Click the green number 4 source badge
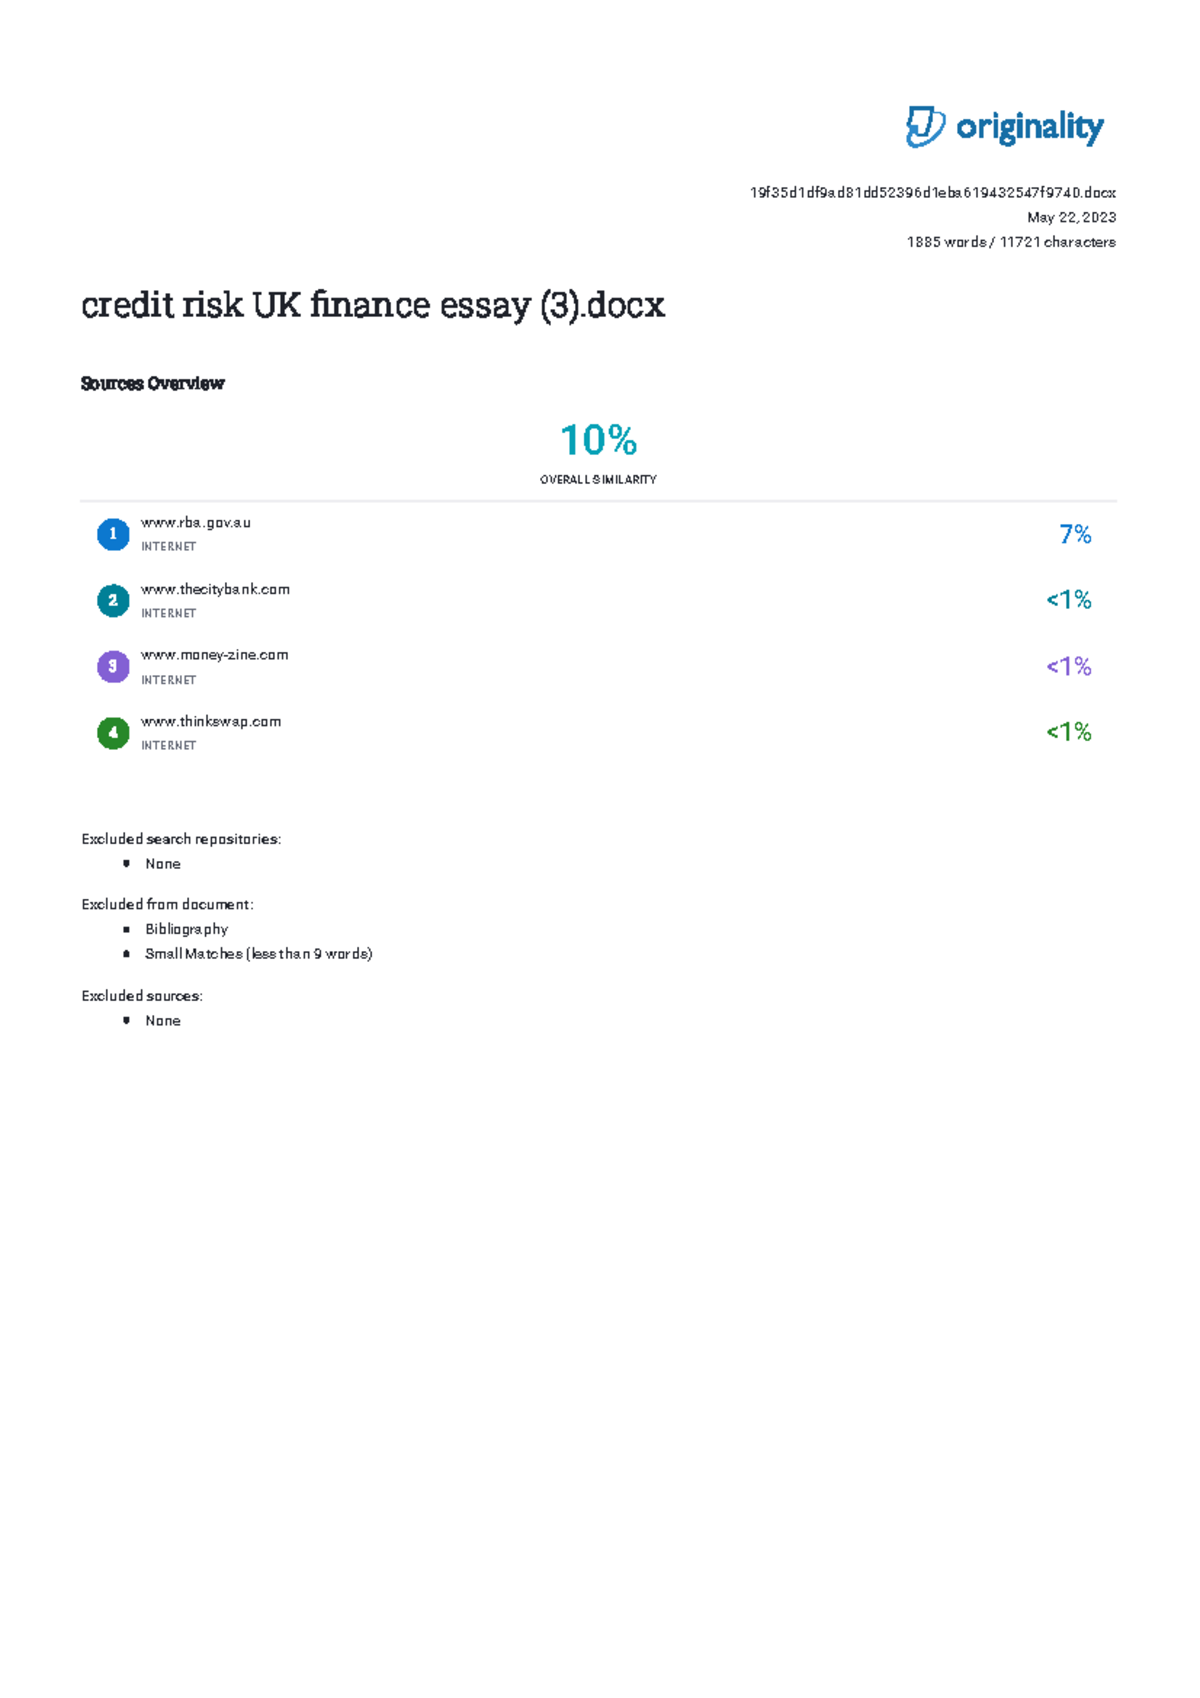This screenshot has height=1698, width=1200. click(113, 733)
